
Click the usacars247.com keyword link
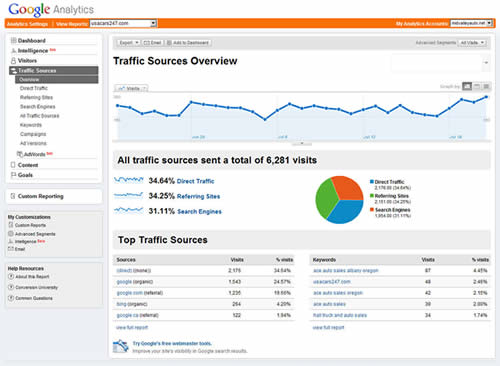tap(332, 282)
